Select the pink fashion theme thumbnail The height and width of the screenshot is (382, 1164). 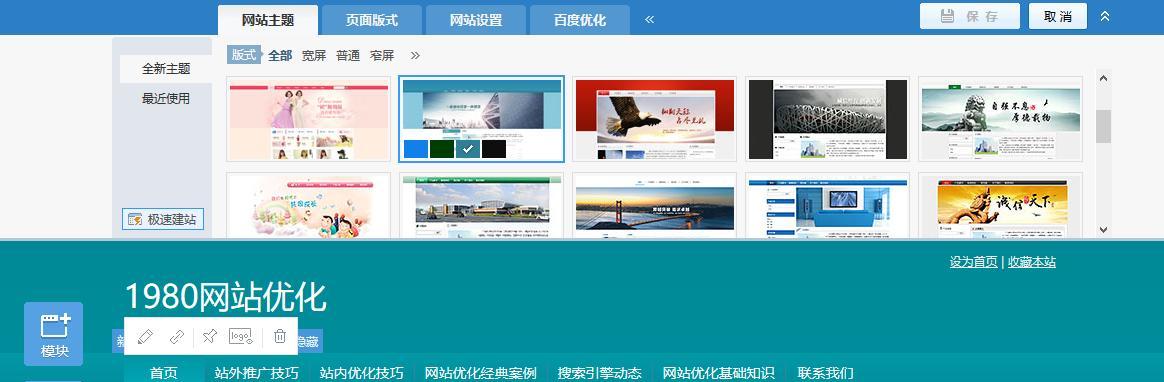click(x=309, y=119)
